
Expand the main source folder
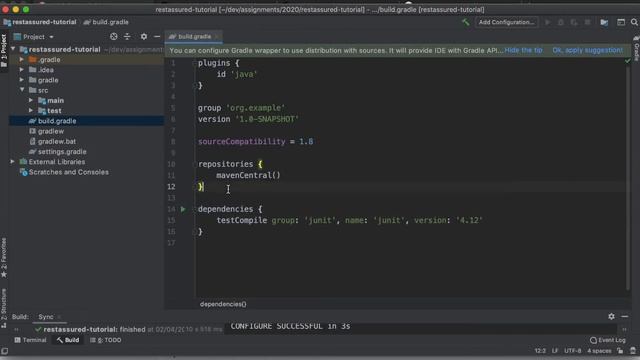[31, 100]
